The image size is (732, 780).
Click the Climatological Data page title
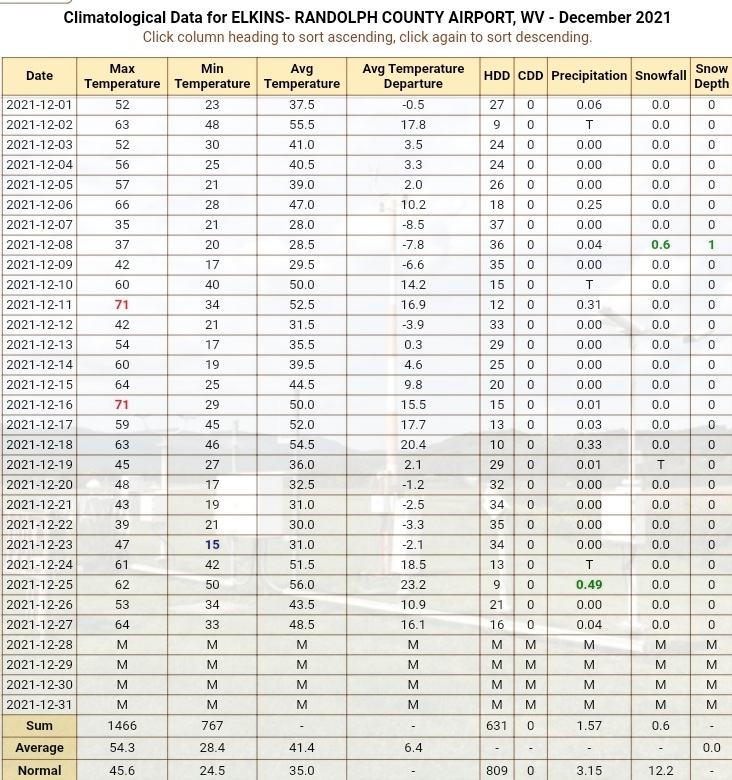tap(366, 17)
